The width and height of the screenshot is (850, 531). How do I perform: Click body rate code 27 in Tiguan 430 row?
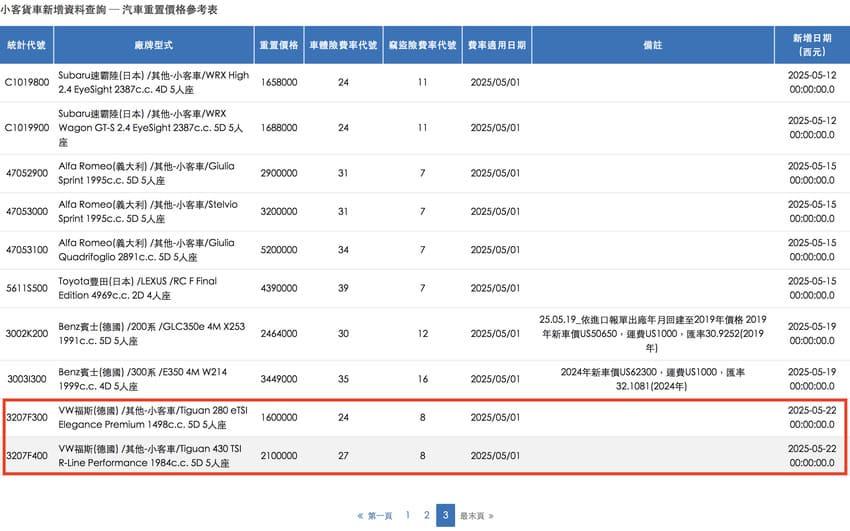[343, 456]
